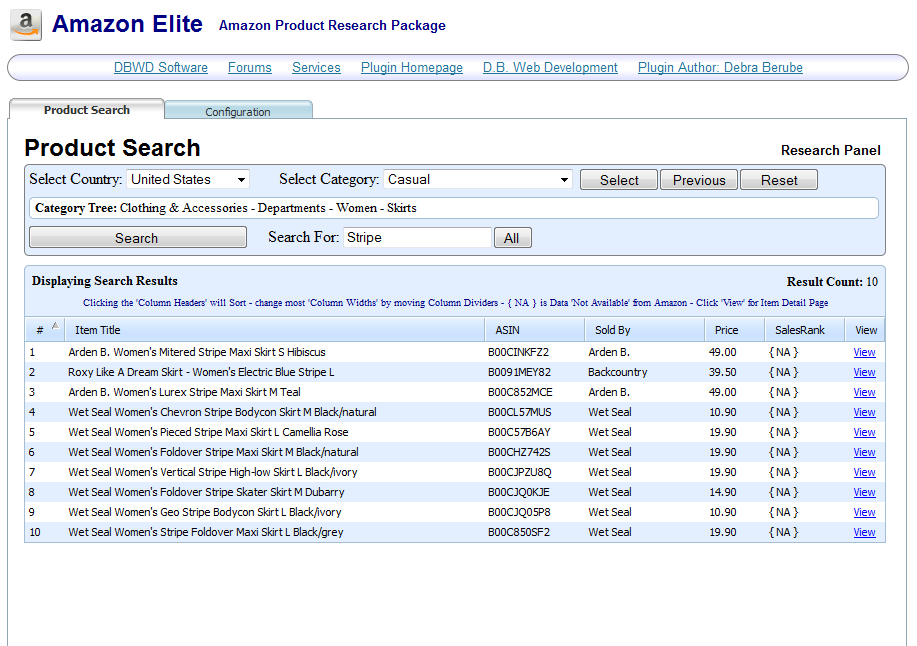The width and height of the screenshot is (917, 646).
Task: Click the 39.50 price cell
Action: click(x=722, y=372)
